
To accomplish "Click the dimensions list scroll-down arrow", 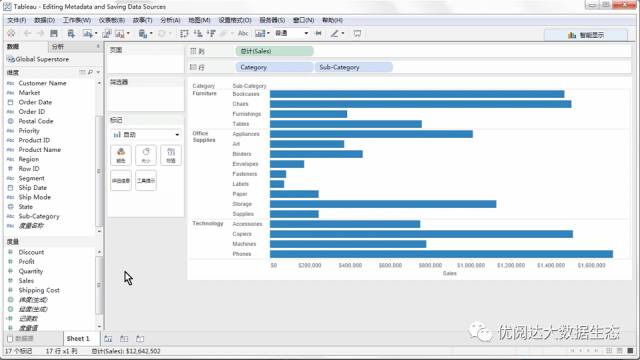I will (x=99, y=231).
